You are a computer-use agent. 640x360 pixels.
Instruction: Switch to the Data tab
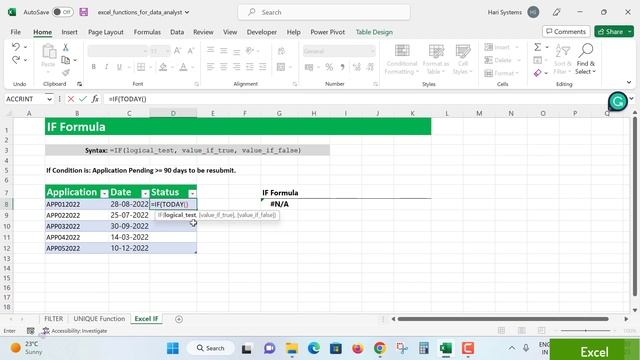click(177, 32)
